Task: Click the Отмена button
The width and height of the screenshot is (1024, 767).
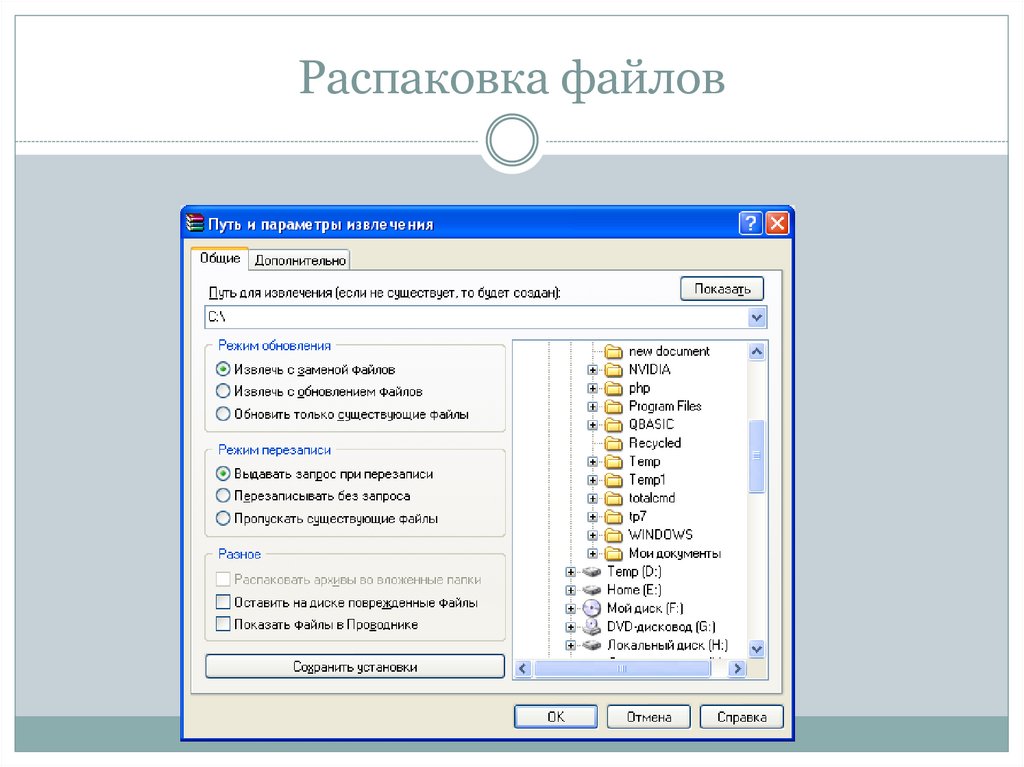Action: tap(648, 717)
